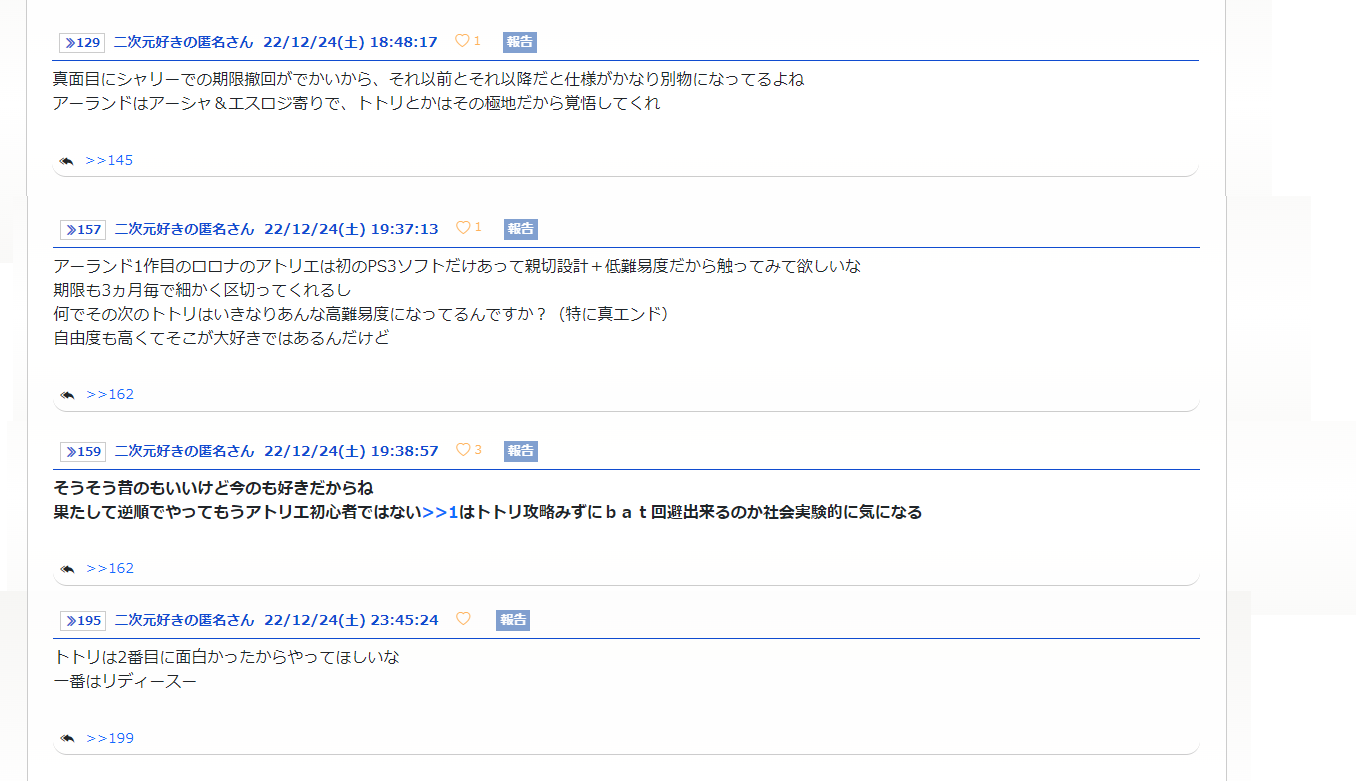
Task: Click 報告 on post 159
Action: click(521, 451)
